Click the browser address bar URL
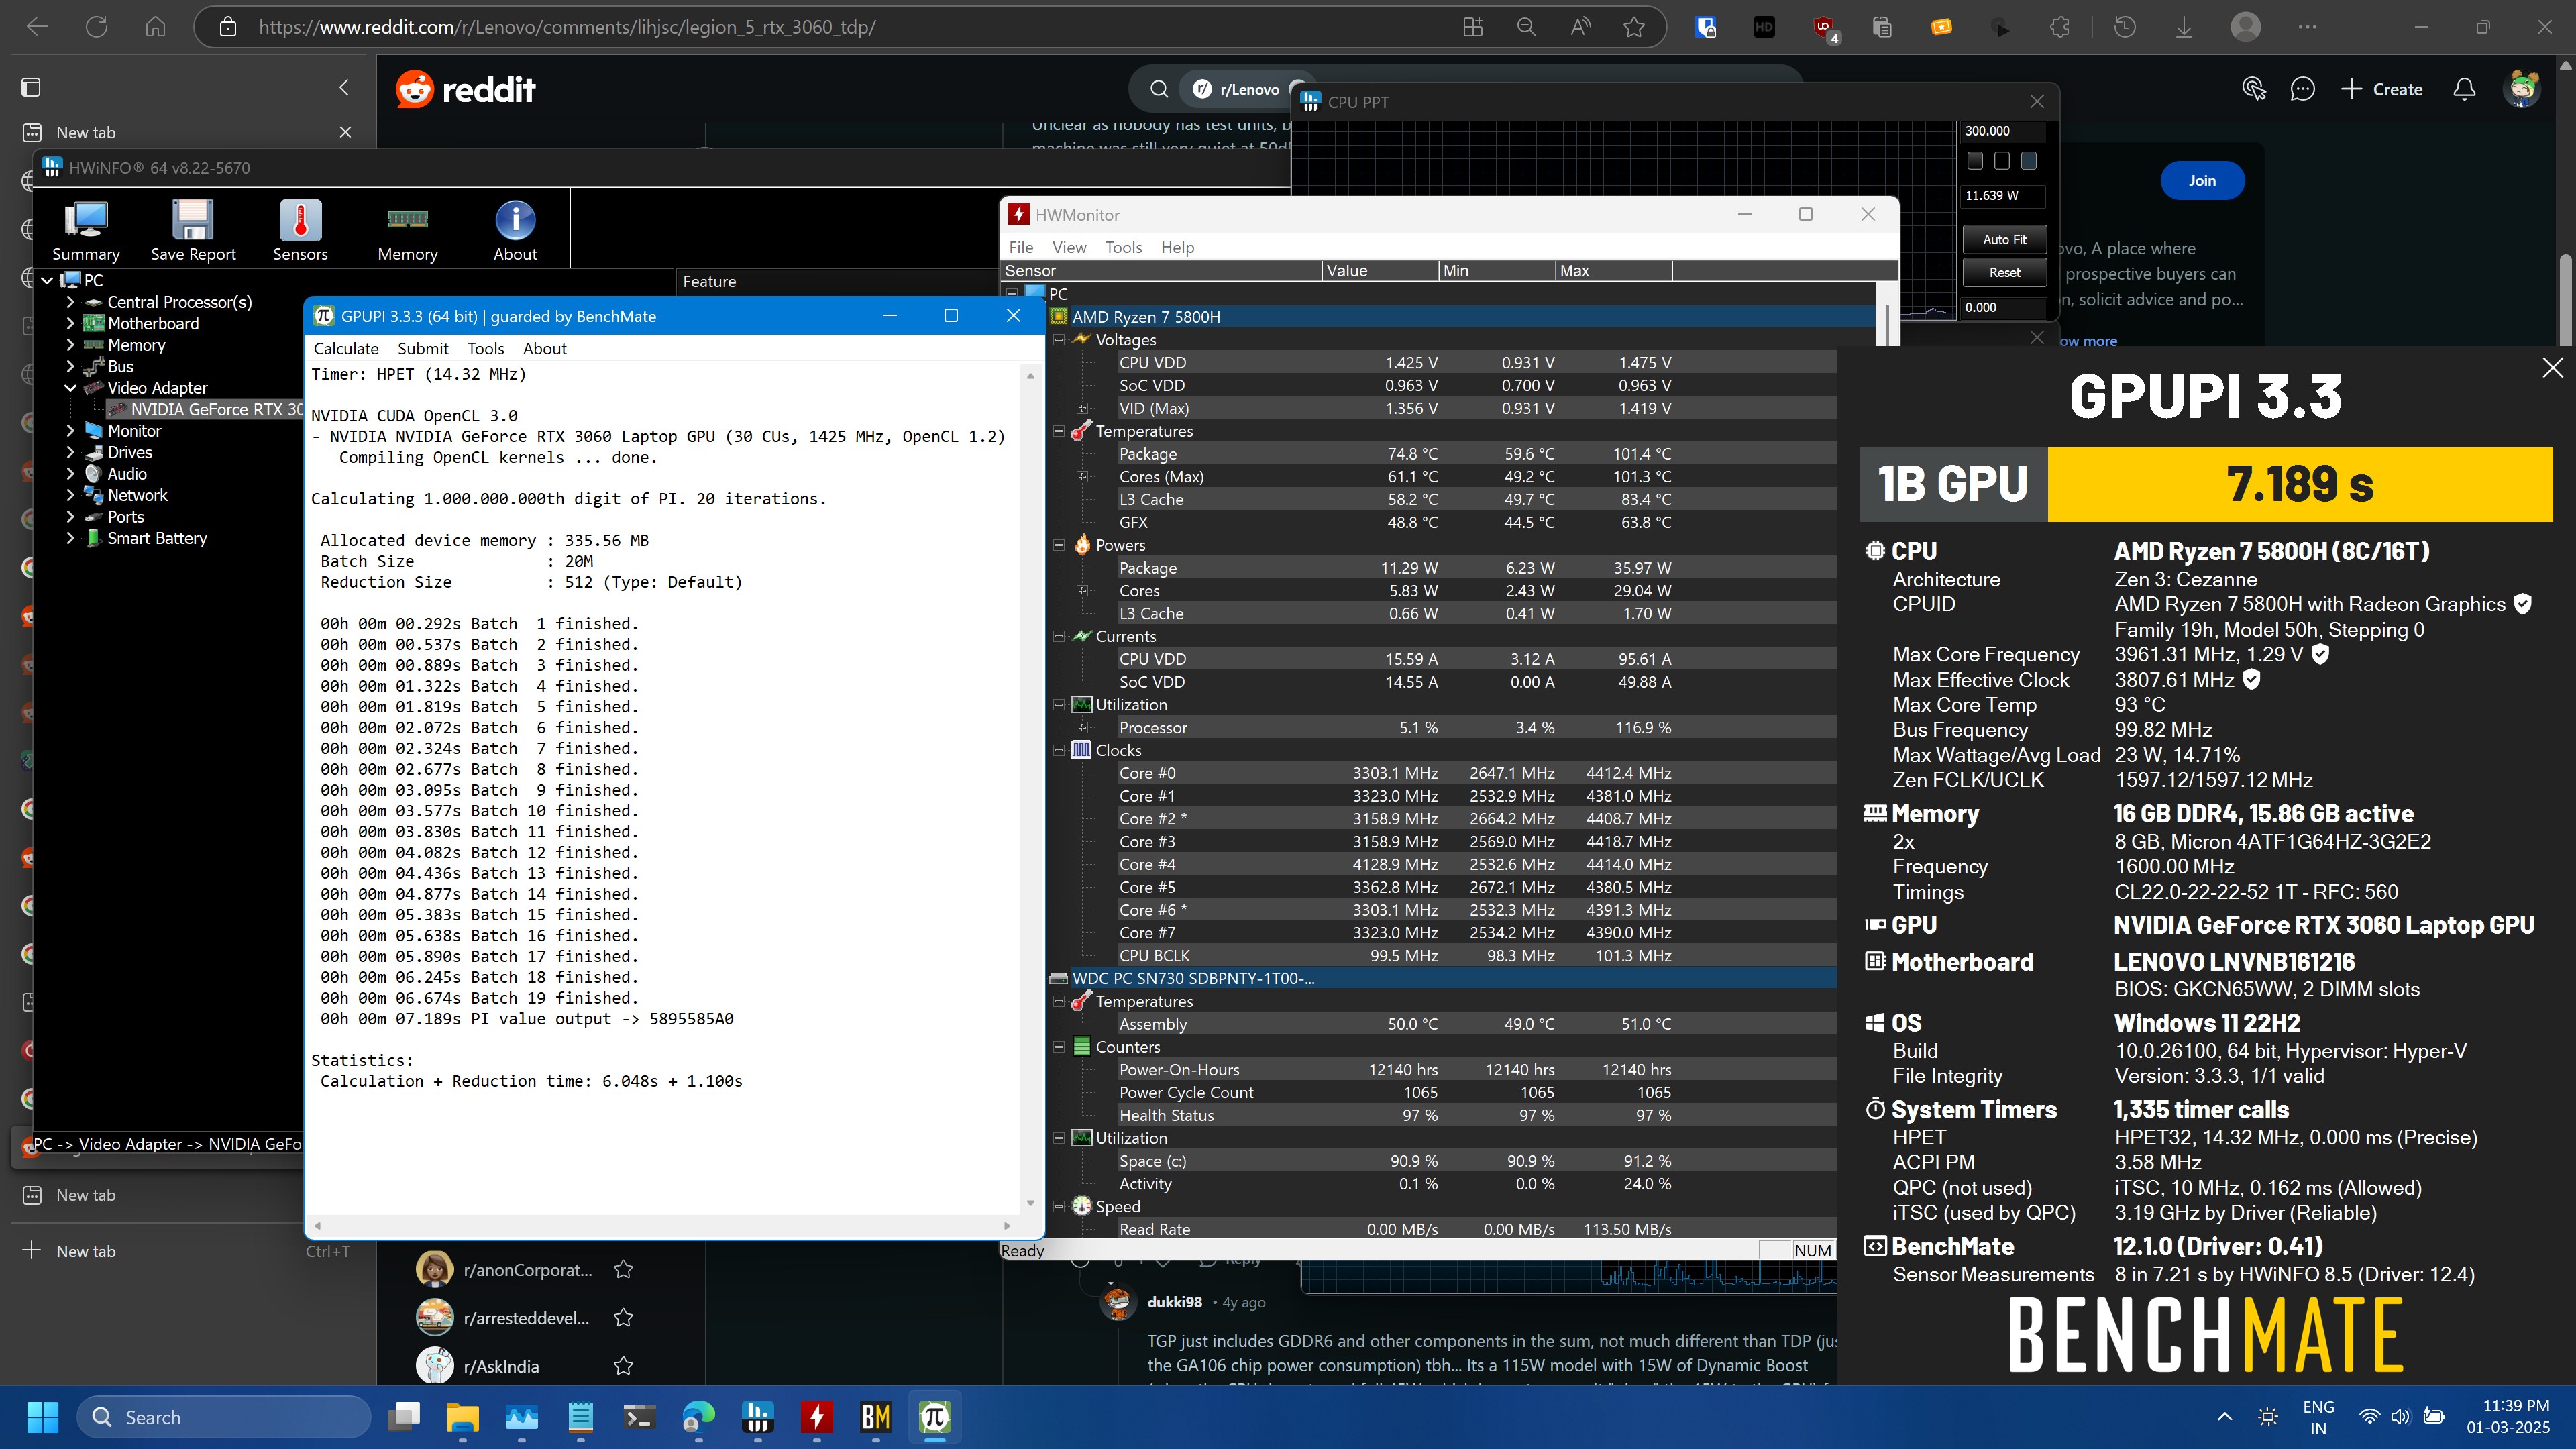Screen dimensions: 2576x1449 pos(566,27)
